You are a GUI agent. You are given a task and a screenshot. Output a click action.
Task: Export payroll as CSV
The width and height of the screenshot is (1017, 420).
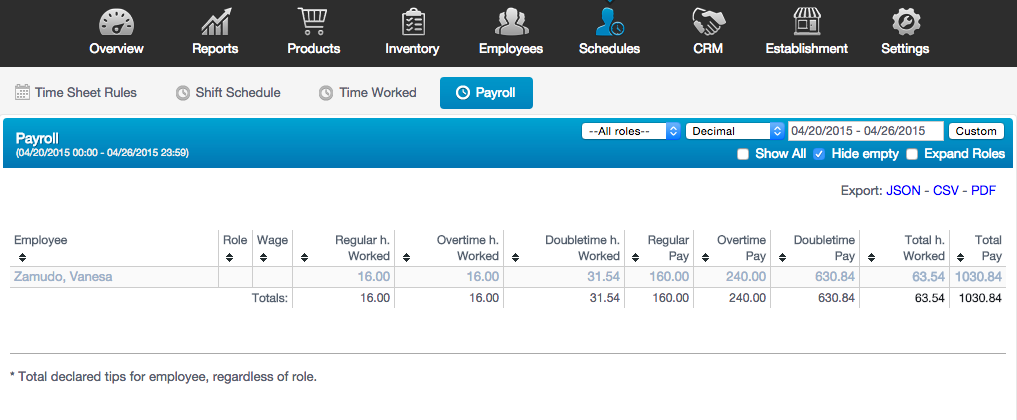pyautogui.click(x=946, y=189)
